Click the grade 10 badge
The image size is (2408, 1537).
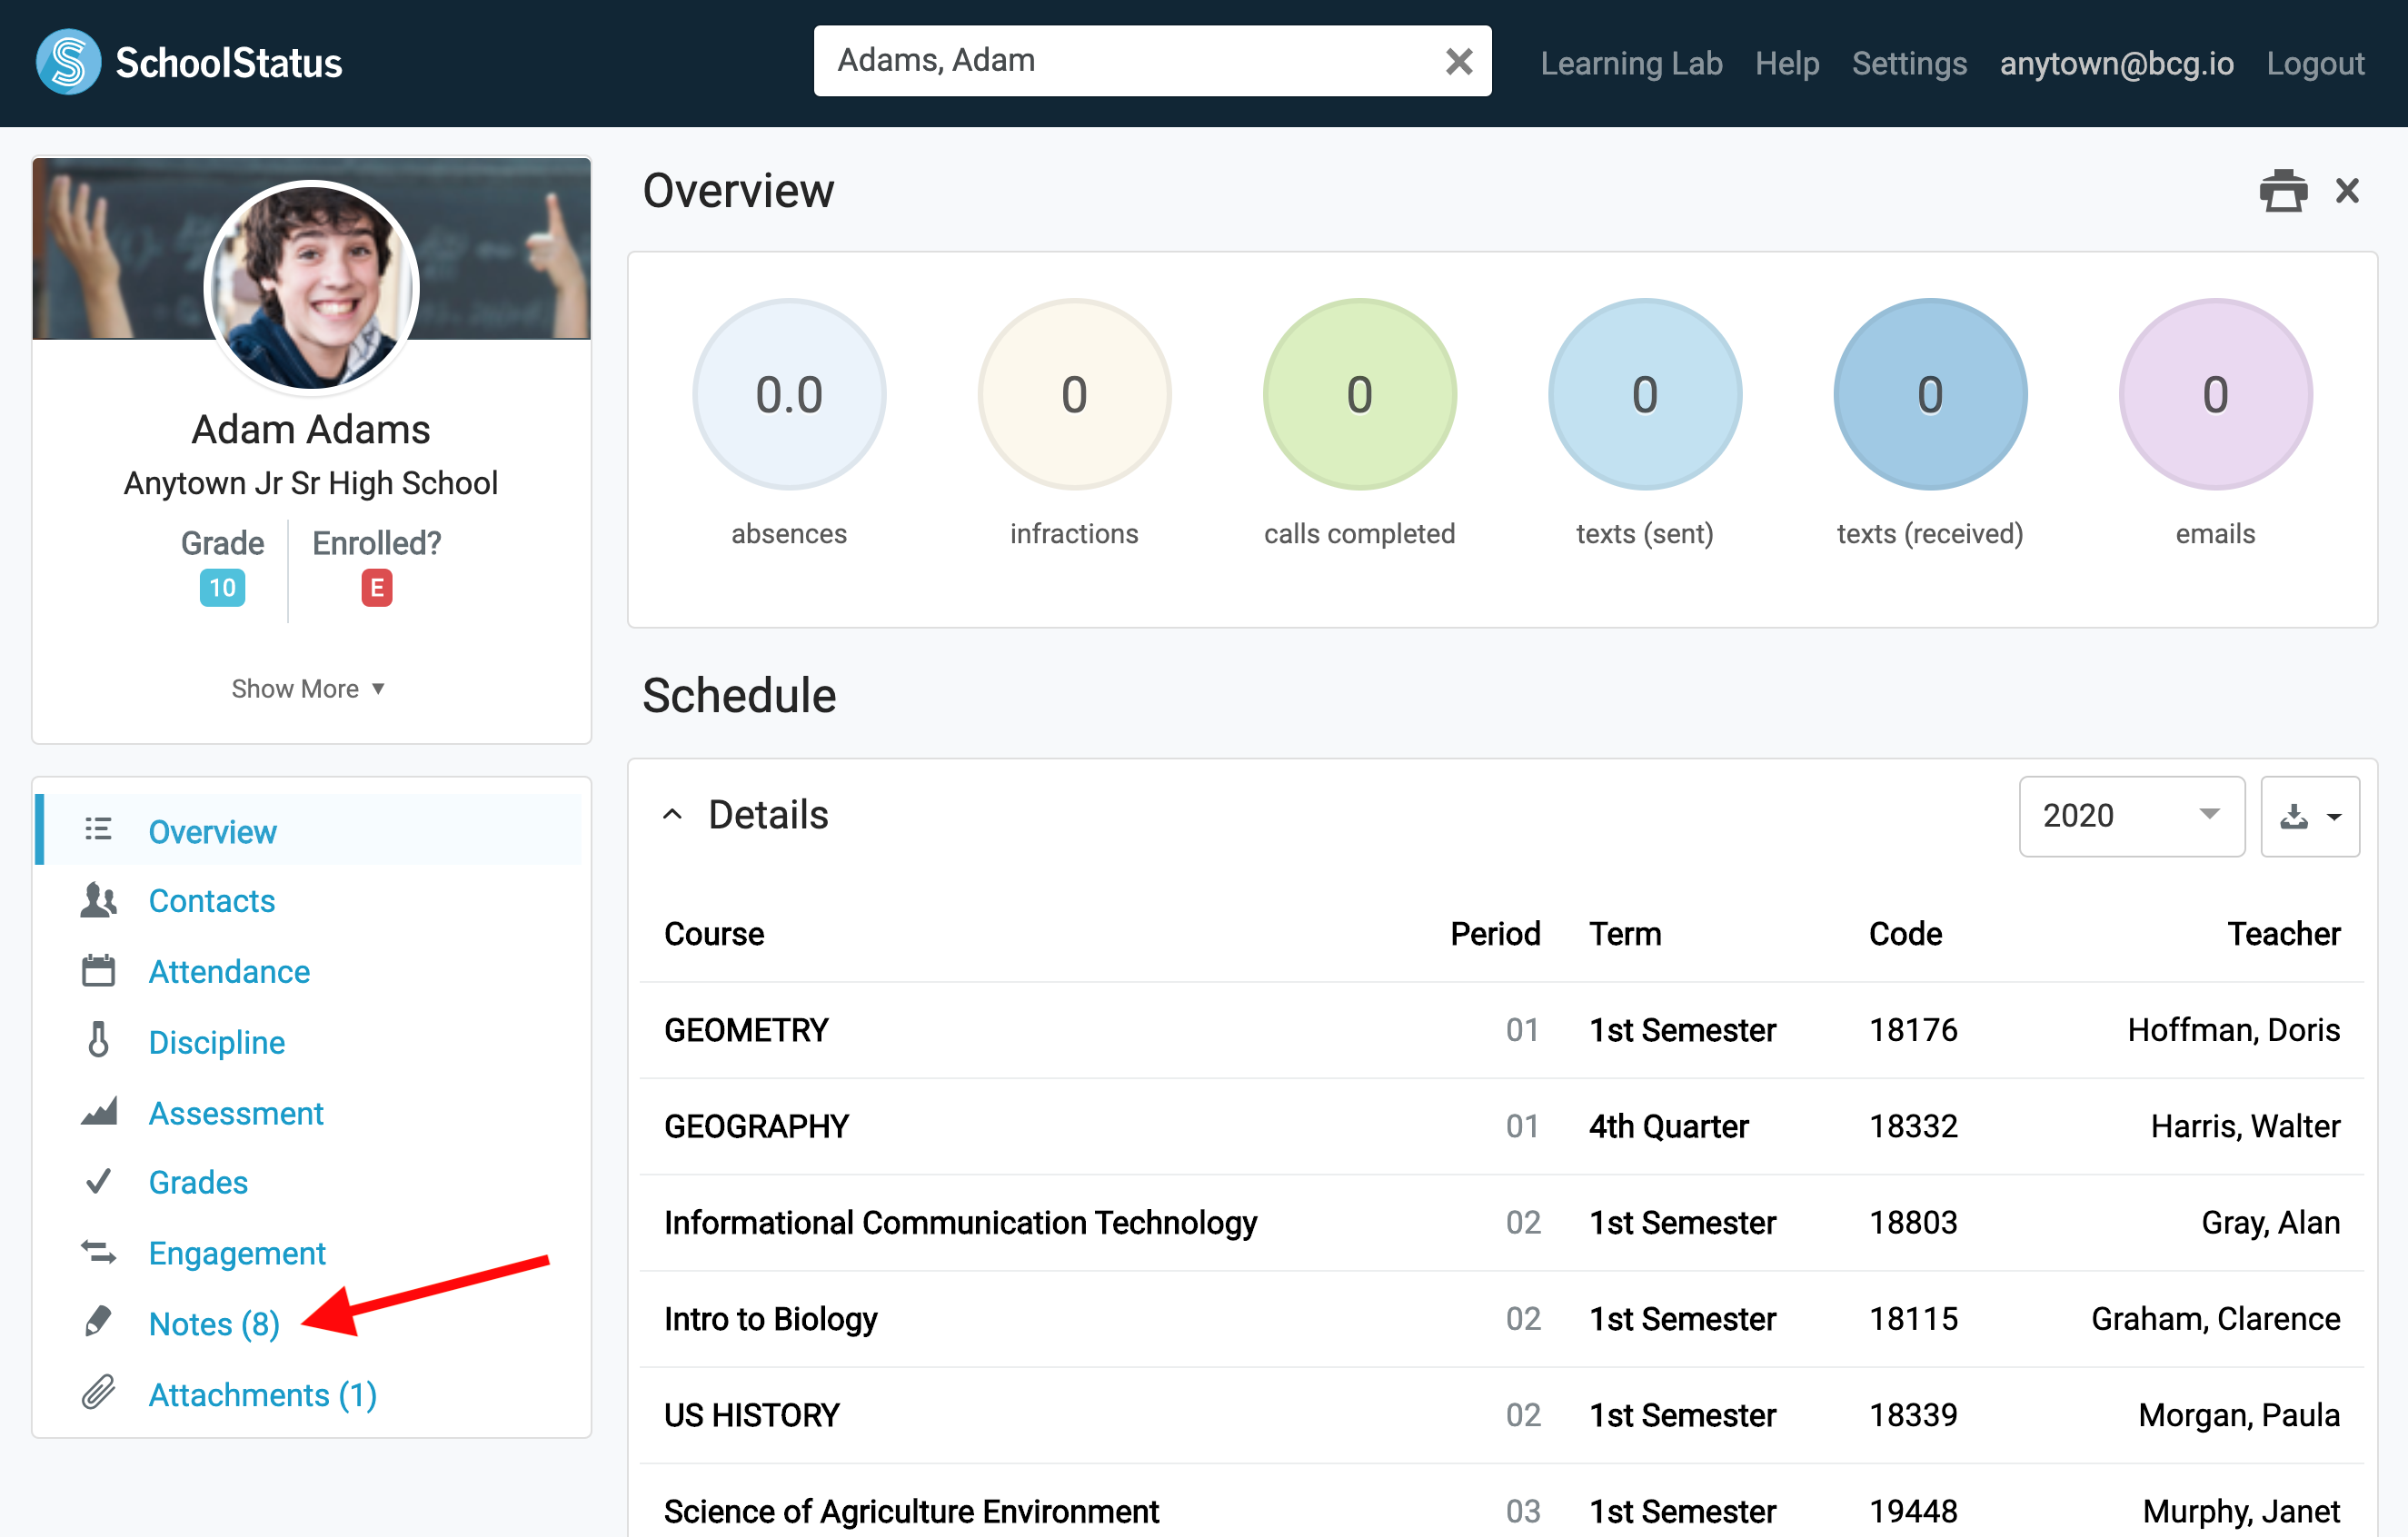click(x=222, y=587)
